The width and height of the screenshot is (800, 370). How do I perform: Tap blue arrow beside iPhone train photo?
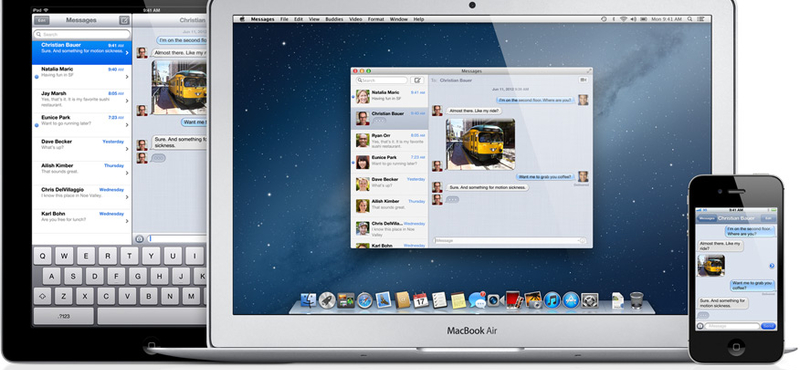point(771,266)
